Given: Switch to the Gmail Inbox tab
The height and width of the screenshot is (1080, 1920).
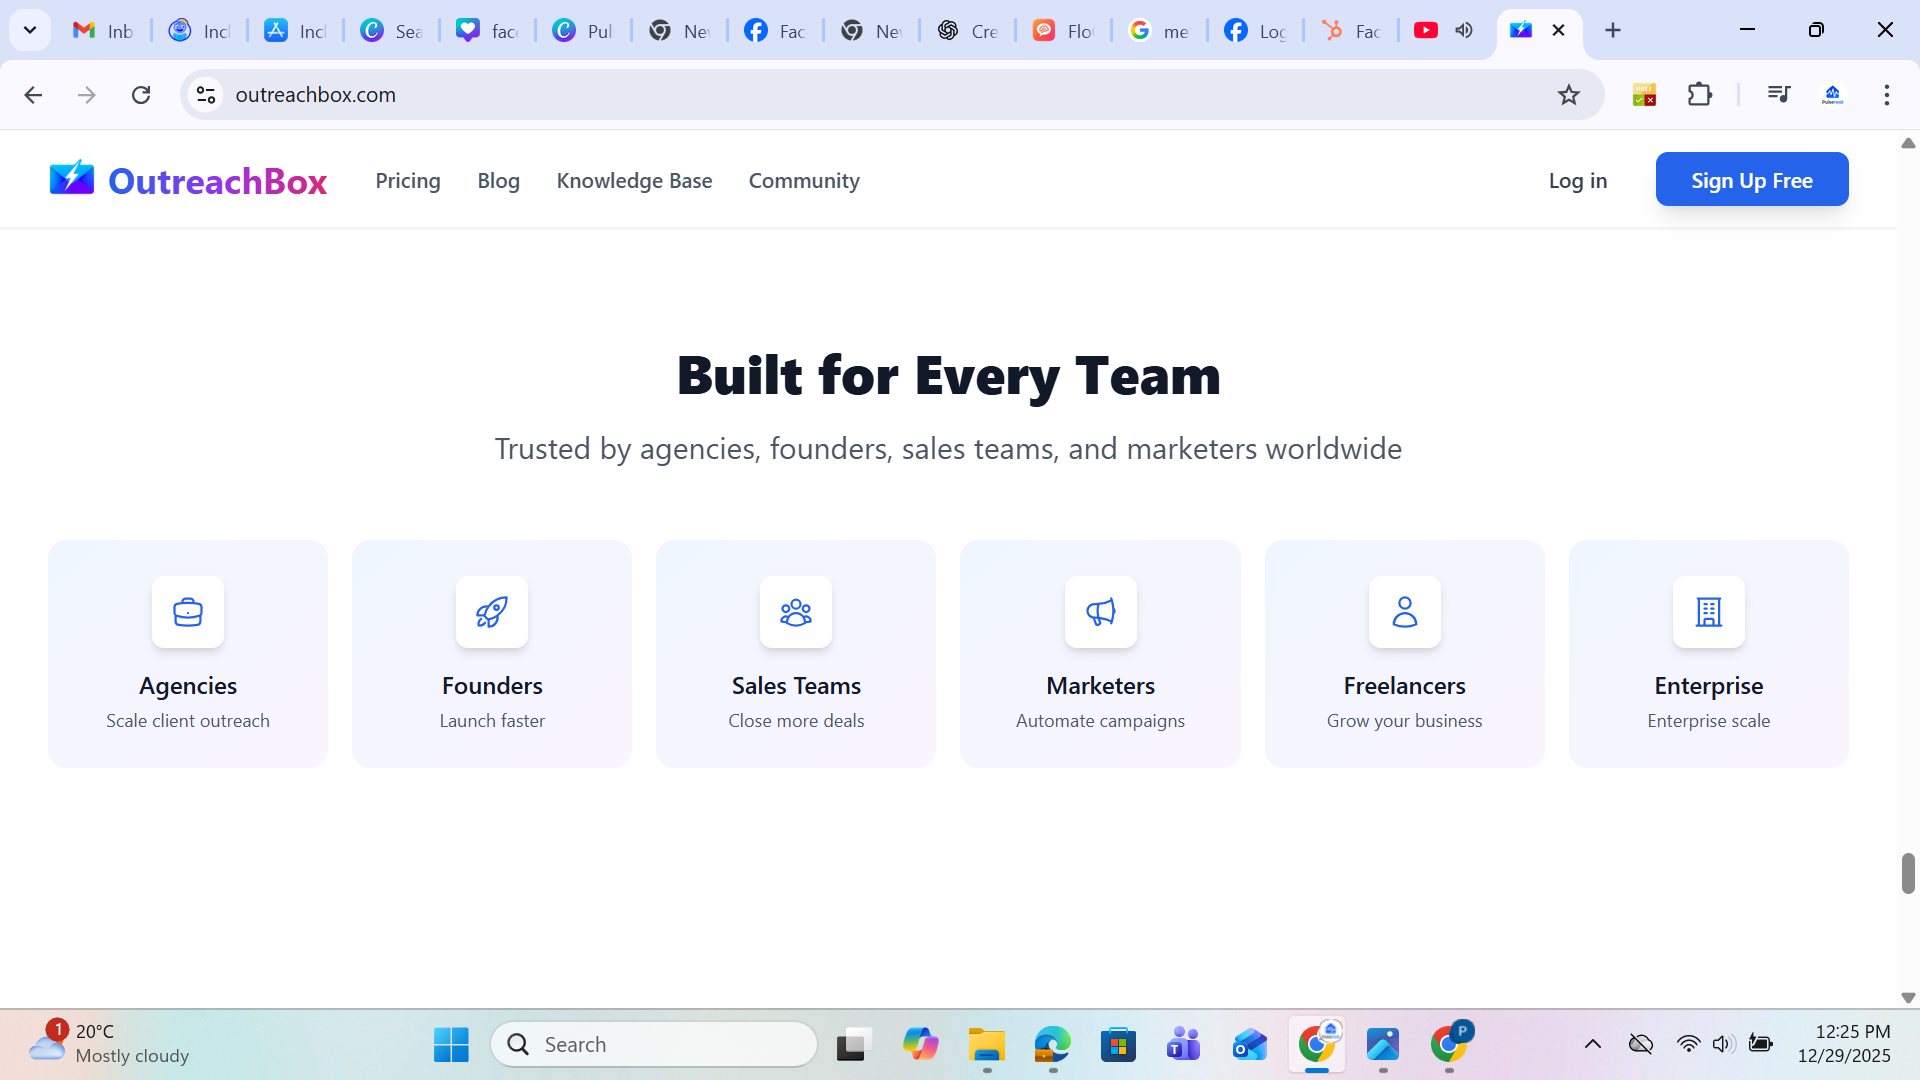Looking at the screenshot, I should click(104, 30).
